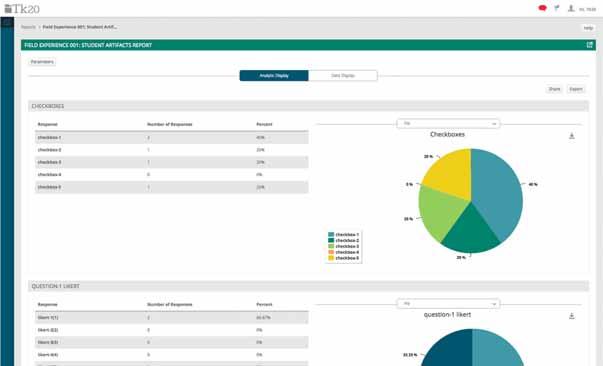Select the likert-2(2) table row
This screenshot has height=366, width=603.
172,330
